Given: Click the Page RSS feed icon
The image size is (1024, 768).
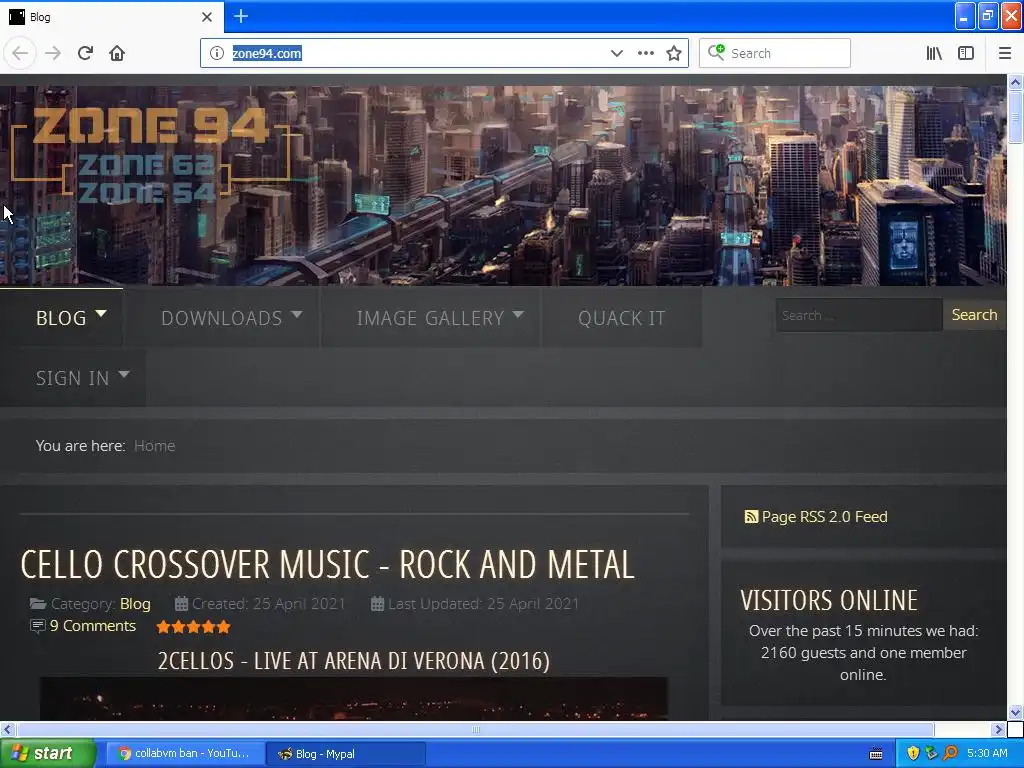Looking at the screenshot, I should 751,517.
